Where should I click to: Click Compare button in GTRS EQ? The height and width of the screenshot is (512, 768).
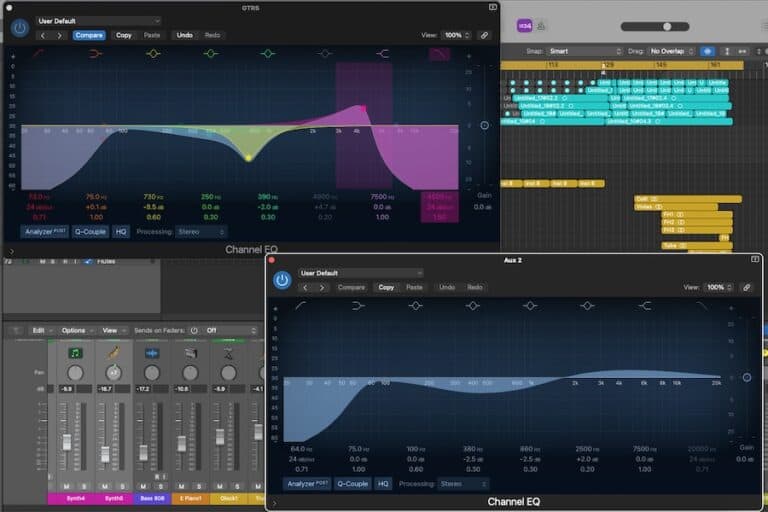tap(89, 35)
